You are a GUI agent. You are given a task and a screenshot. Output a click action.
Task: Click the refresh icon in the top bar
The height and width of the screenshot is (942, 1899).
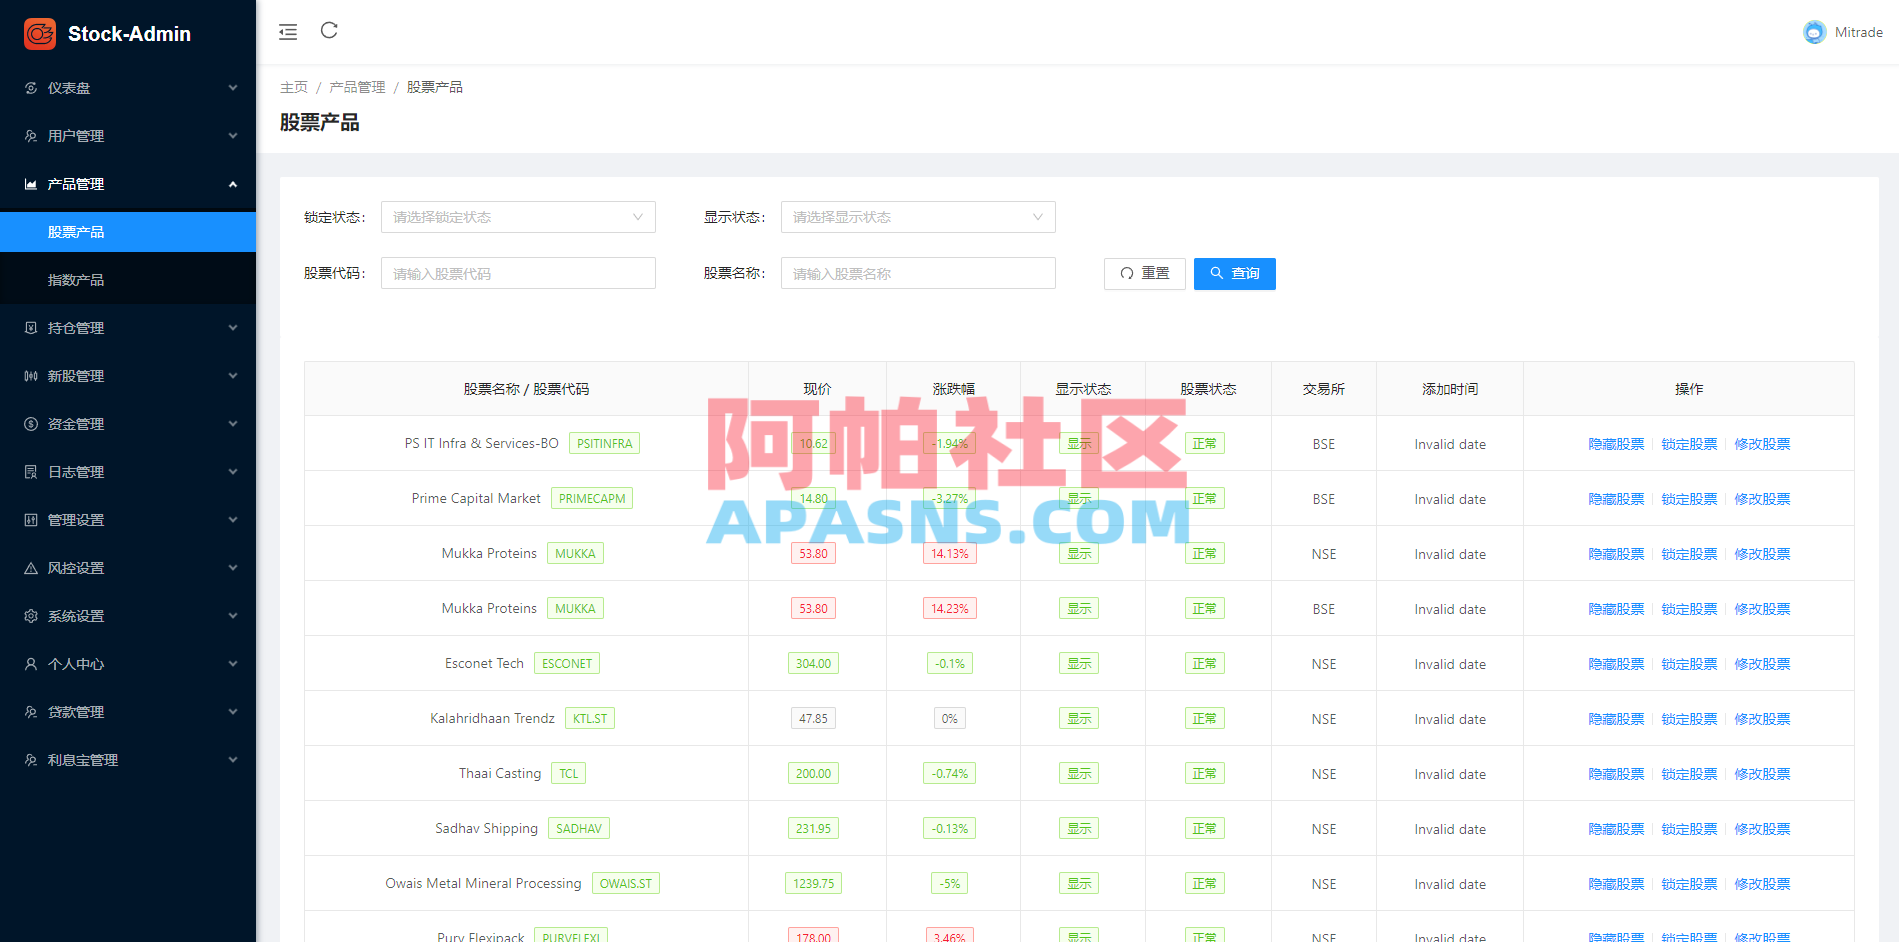point(329,31)
